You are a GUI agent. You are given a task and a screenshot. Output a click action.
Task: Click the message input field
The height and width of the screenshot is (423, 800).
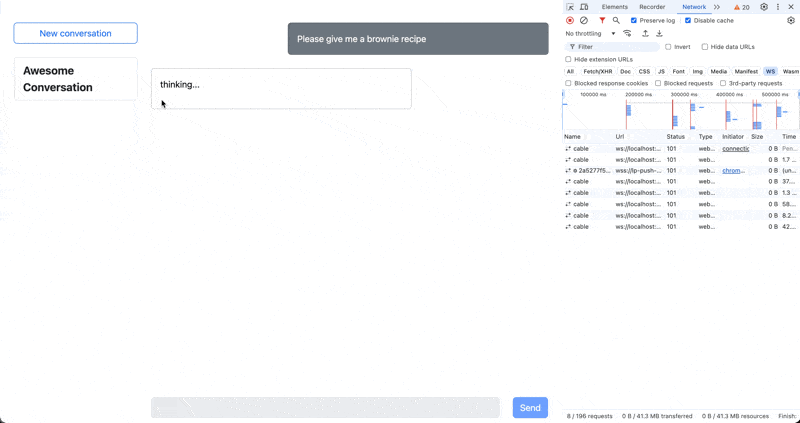325,407
